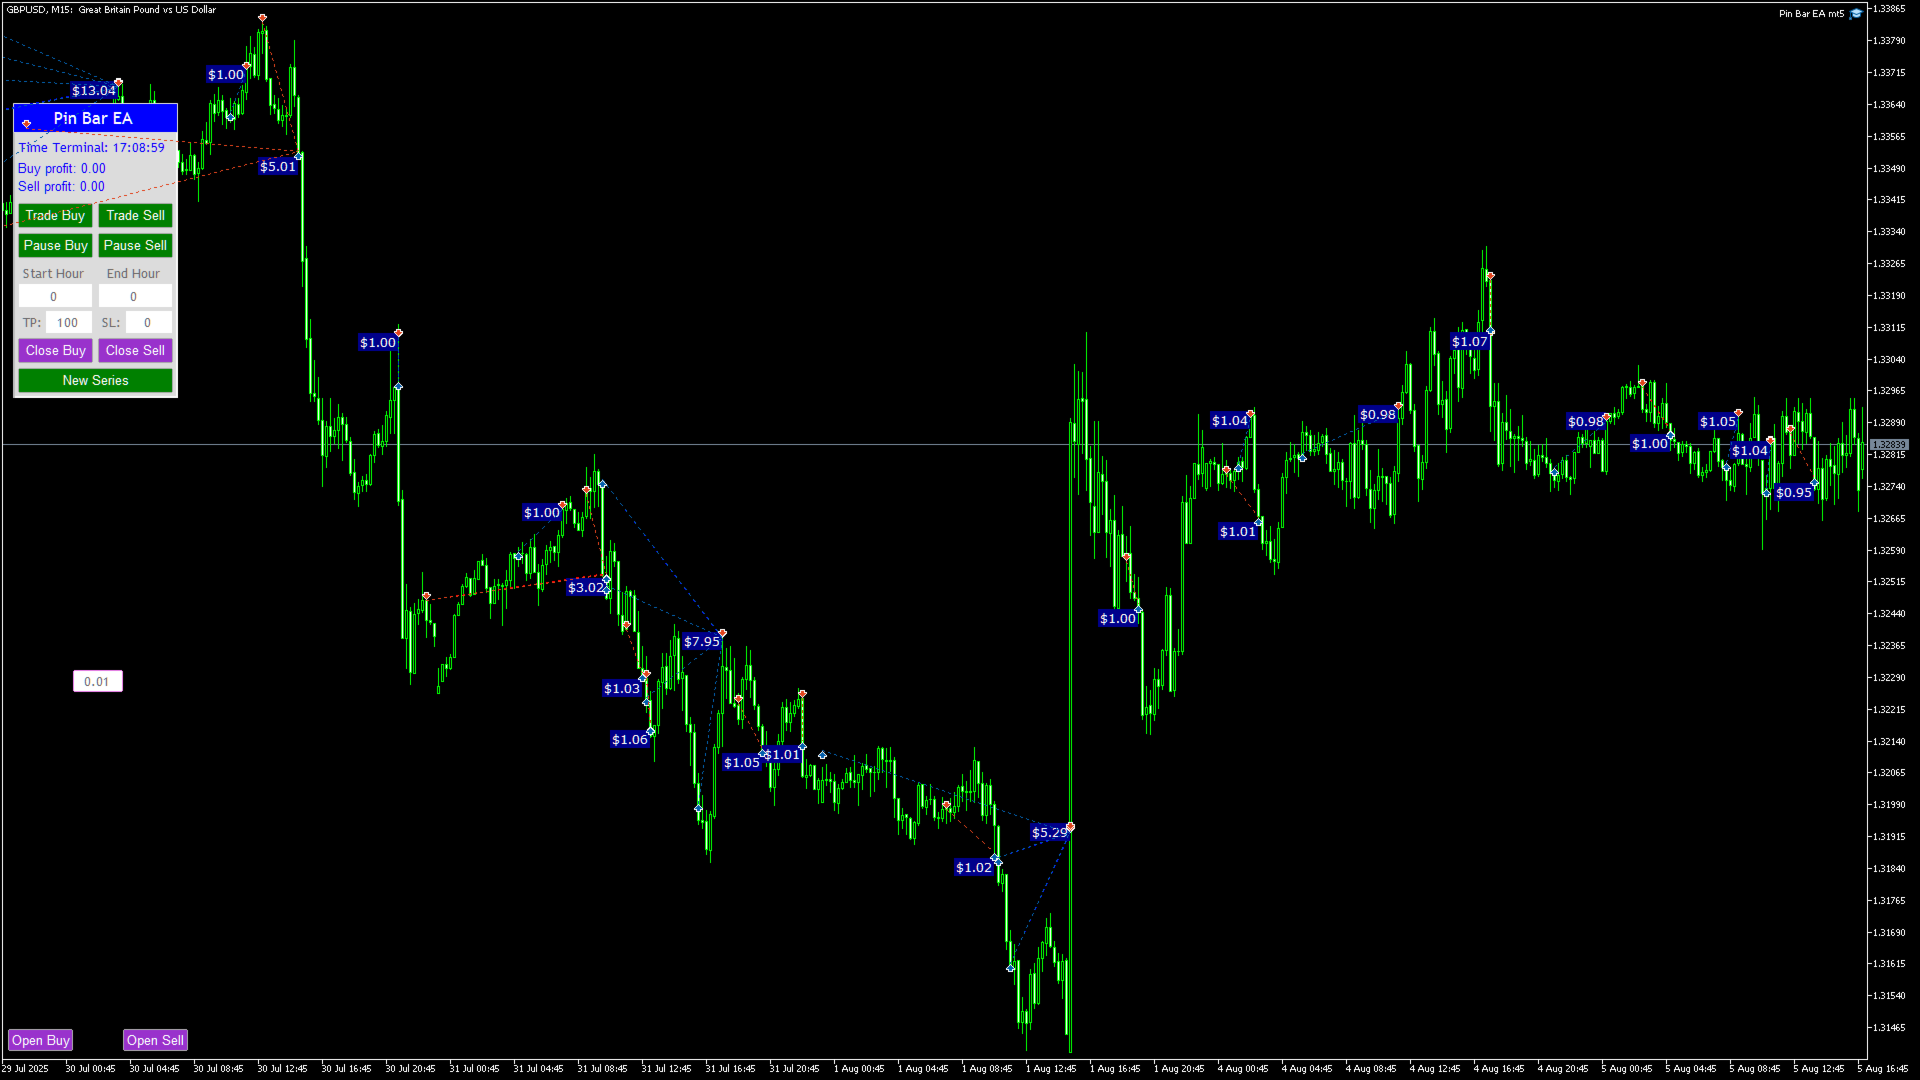The image size is (1920, 1080).
Task: Click the 0.01 lot size field
Action: point(97,681)
